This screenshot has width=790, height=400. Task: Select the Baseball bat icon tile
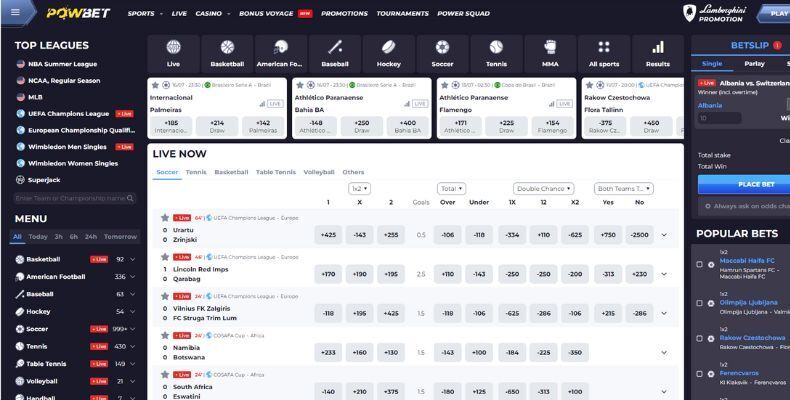pyautogui.click(x=335, y=54)
